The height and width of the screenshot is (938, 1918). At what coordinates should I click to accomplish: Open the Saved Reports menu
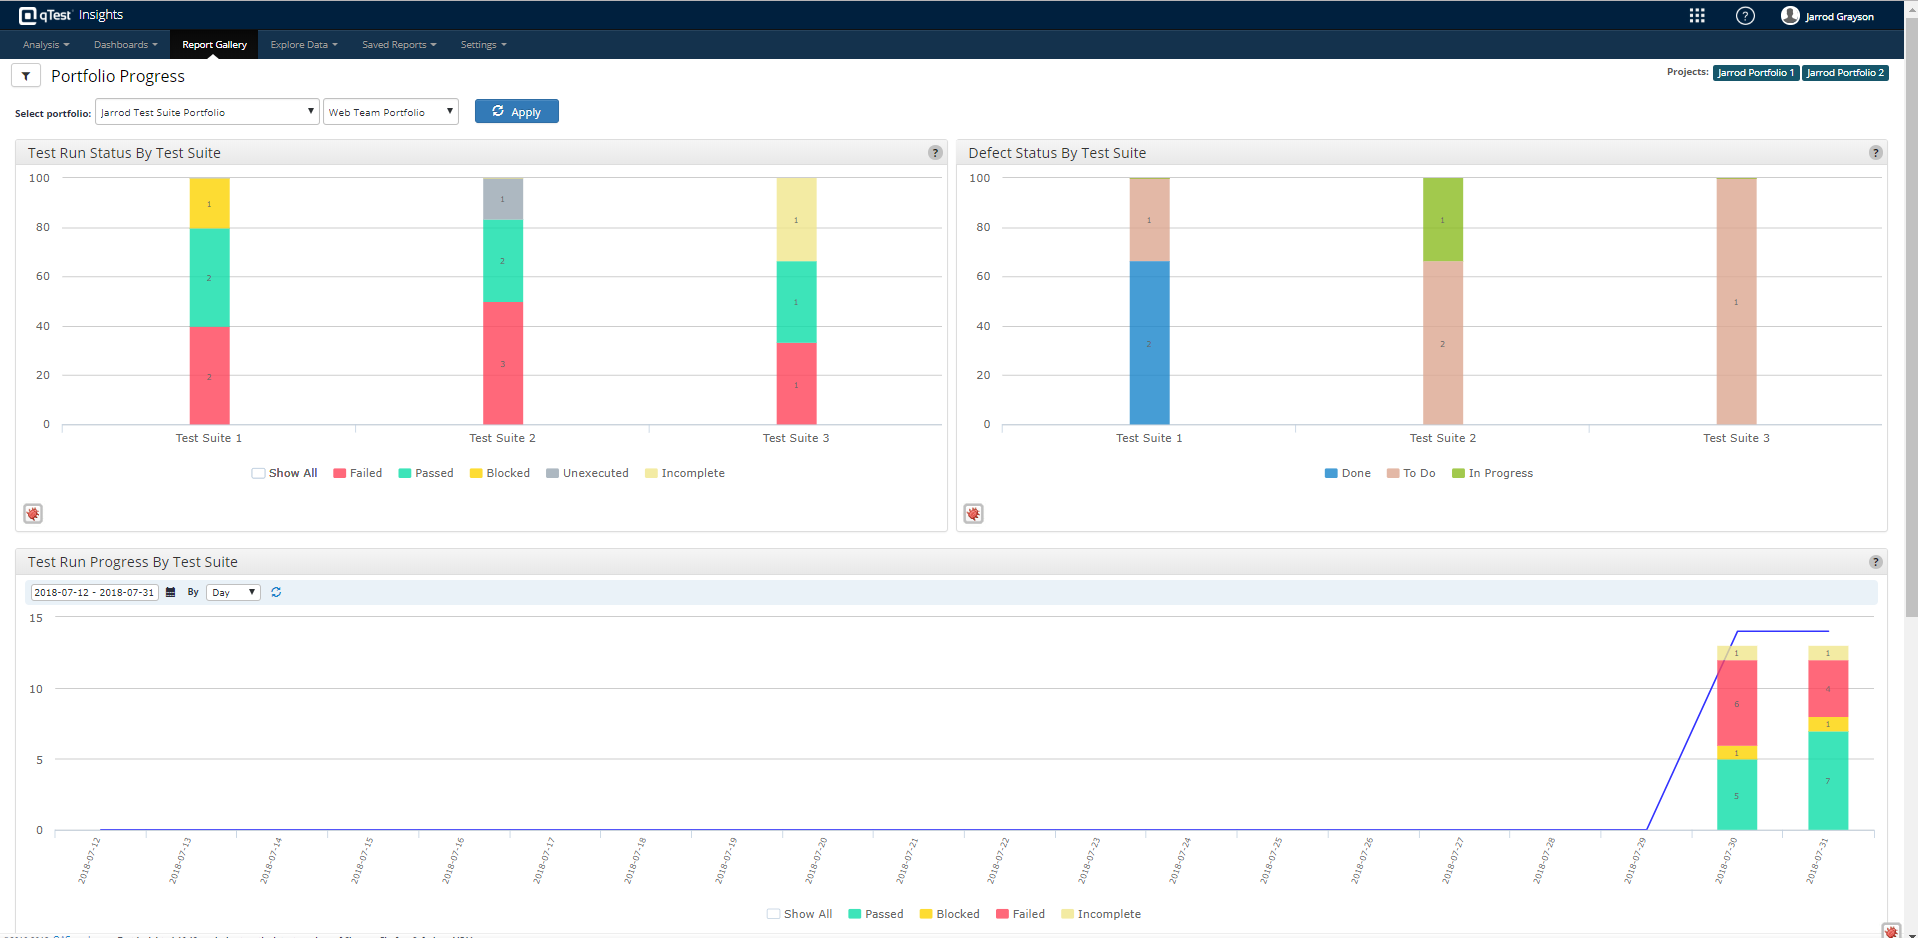tap(398, 45)
